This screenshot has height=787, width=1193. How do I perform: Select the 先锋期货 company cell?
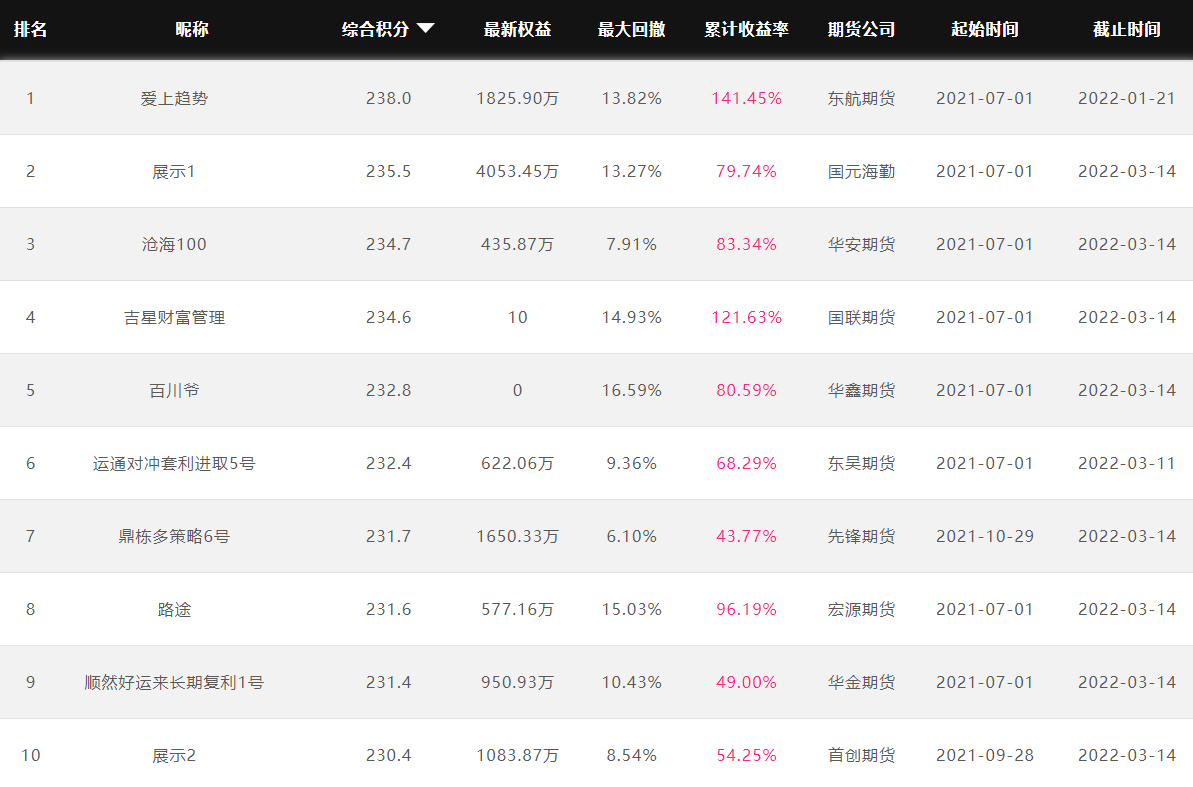point(861,537)
